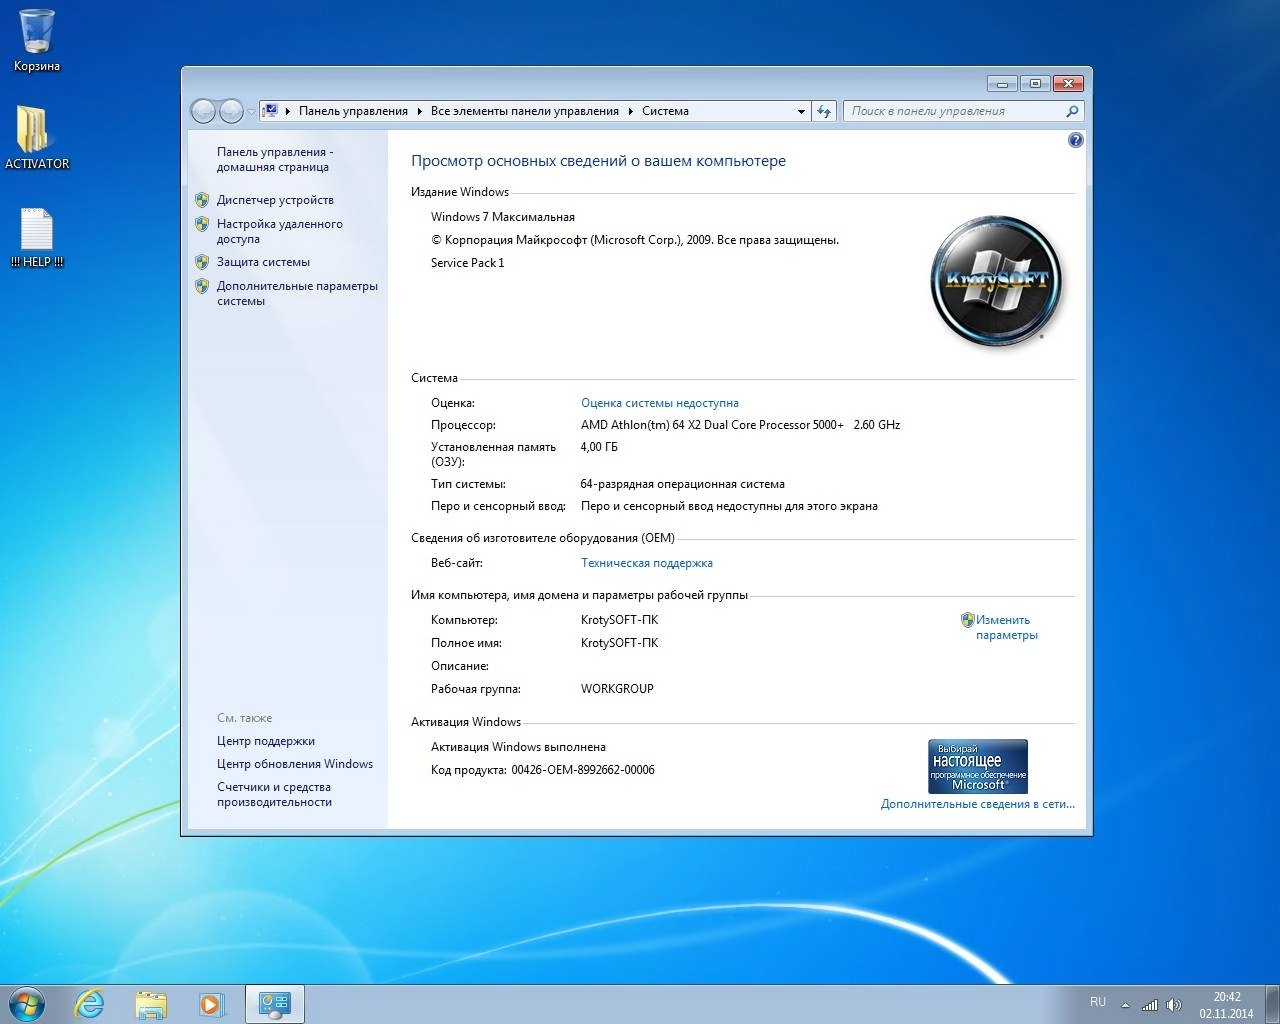
Task: Click the RU language indicator
Action: 1098,1002
